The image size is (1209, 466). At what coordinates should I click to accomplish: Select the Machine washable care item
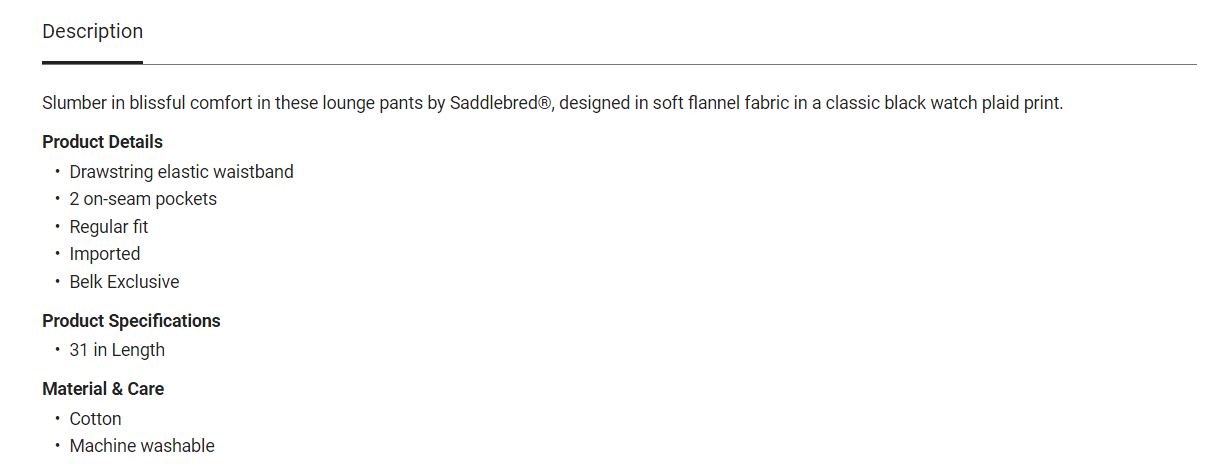pyautogui.click(x=142, y=446)
